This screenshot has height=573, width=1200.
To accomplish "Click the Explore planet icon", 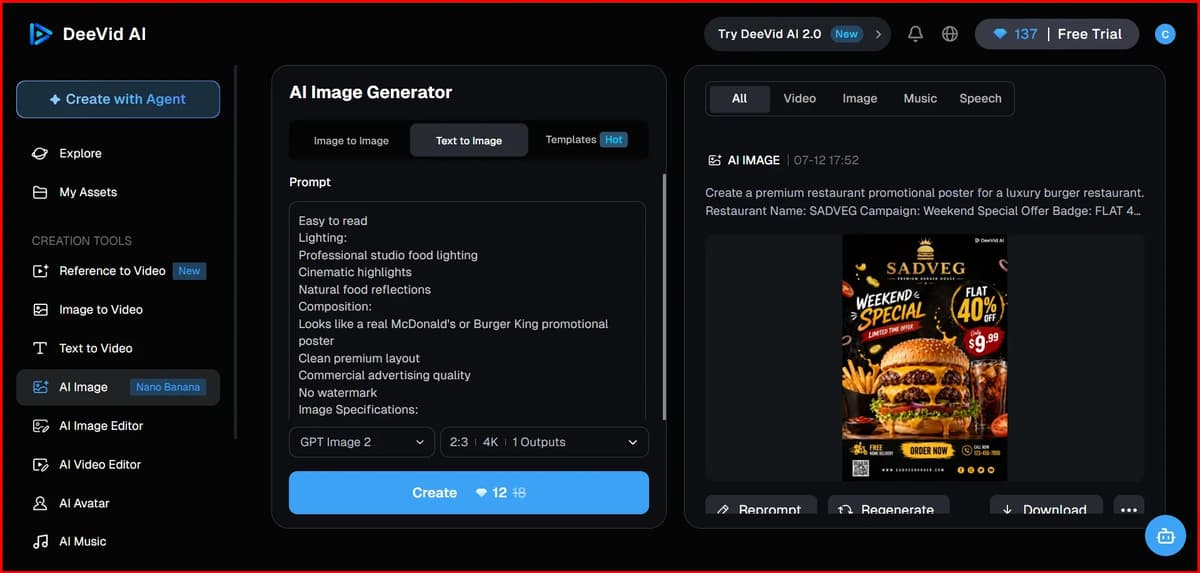I will [40, 153].
